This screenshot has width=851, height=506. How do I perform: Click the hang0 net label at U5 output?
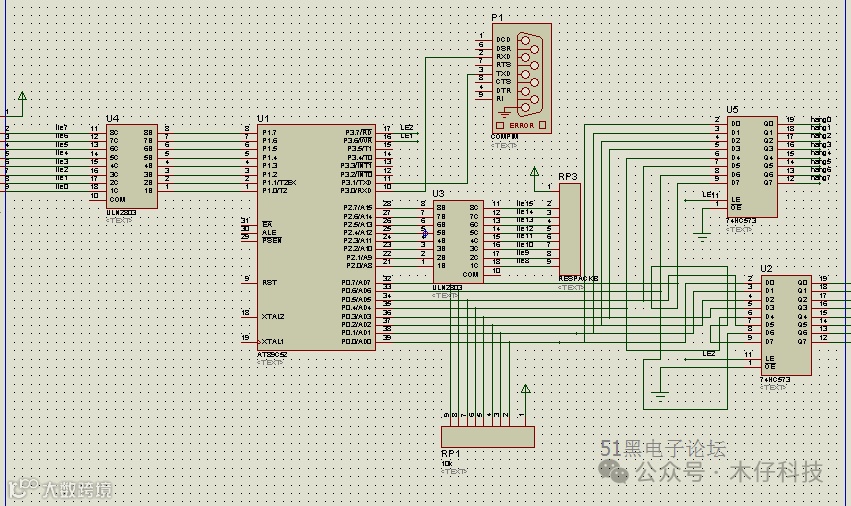point(821,119)
